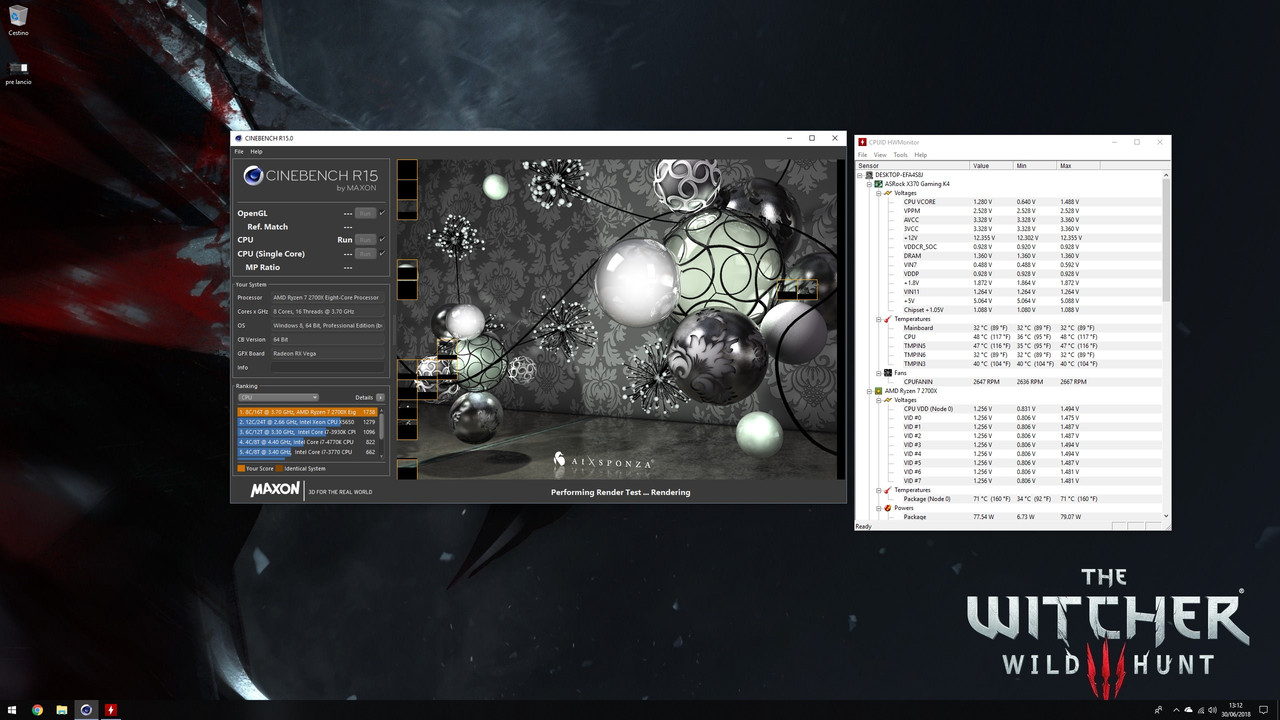The height and width of the screenshot is (720, 1280).
Task: Select the Core i7-3930K ranking entry
Action: [307, 431]
